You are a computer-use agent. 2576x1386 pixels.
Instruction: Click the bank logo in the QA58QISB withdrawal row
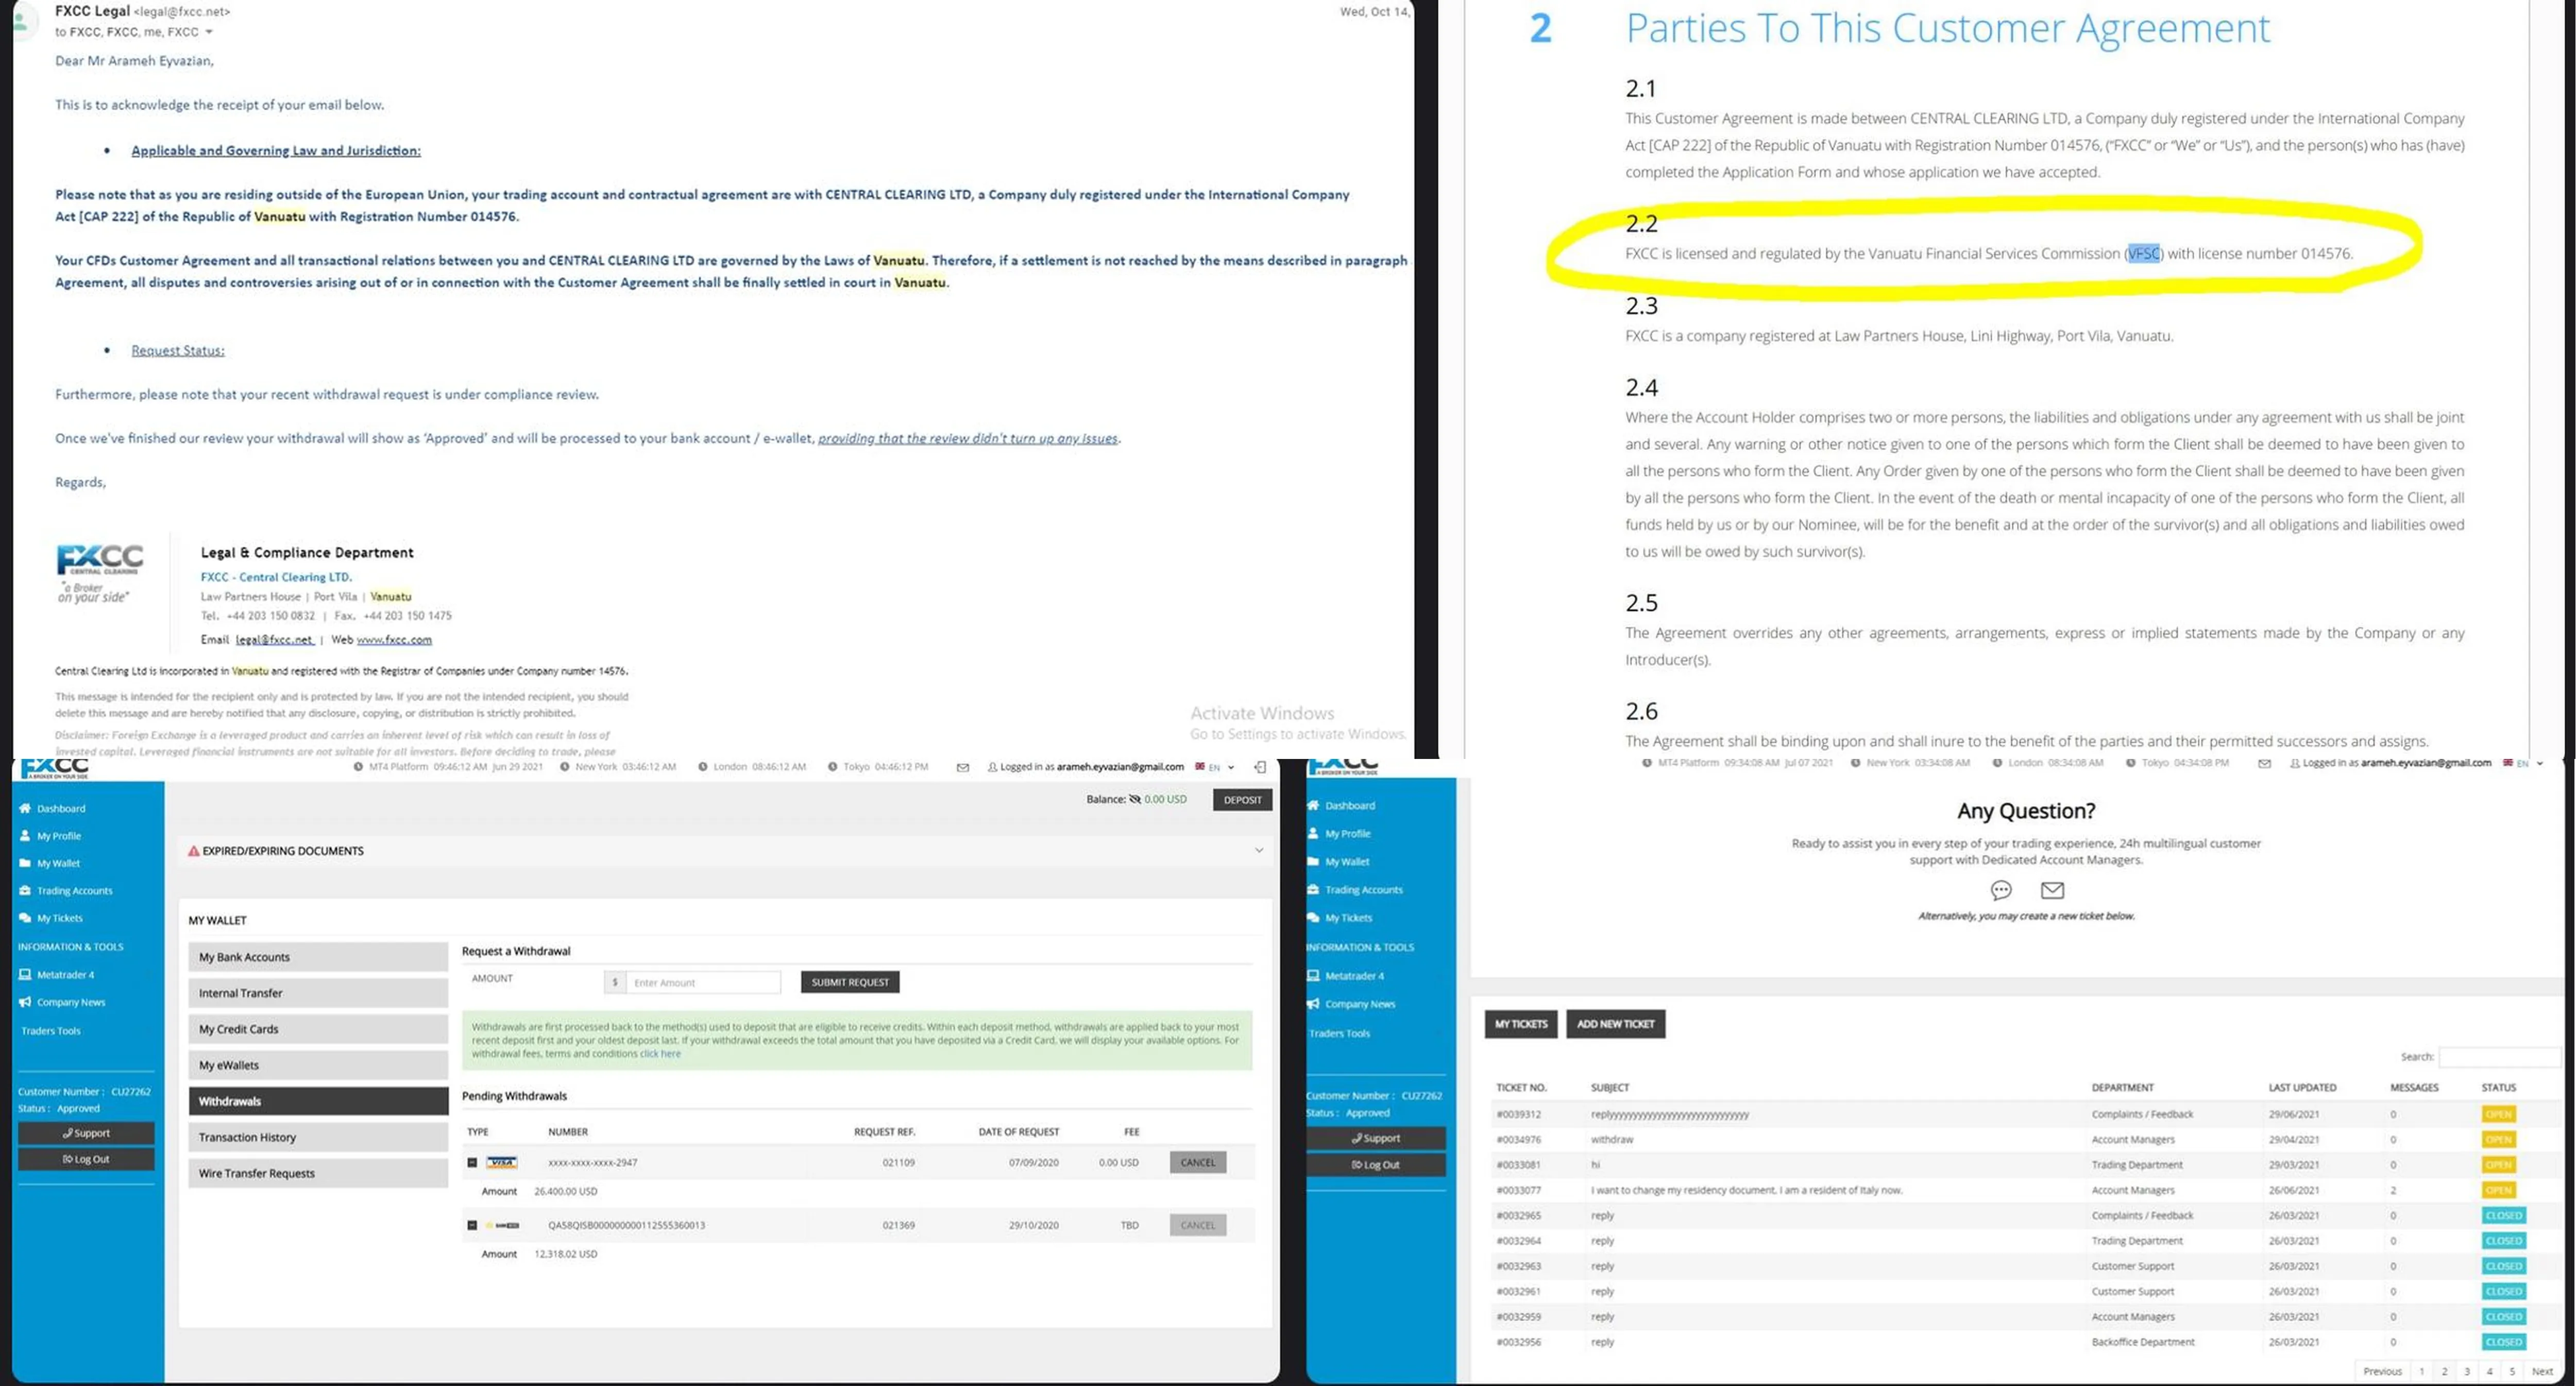(503, 1225)
